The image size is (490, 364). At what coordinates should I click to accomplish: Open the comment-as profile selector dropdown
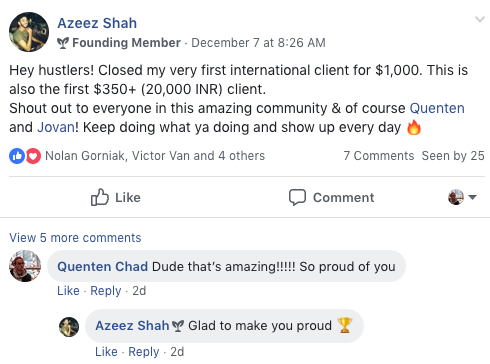[x=462, y=197]
